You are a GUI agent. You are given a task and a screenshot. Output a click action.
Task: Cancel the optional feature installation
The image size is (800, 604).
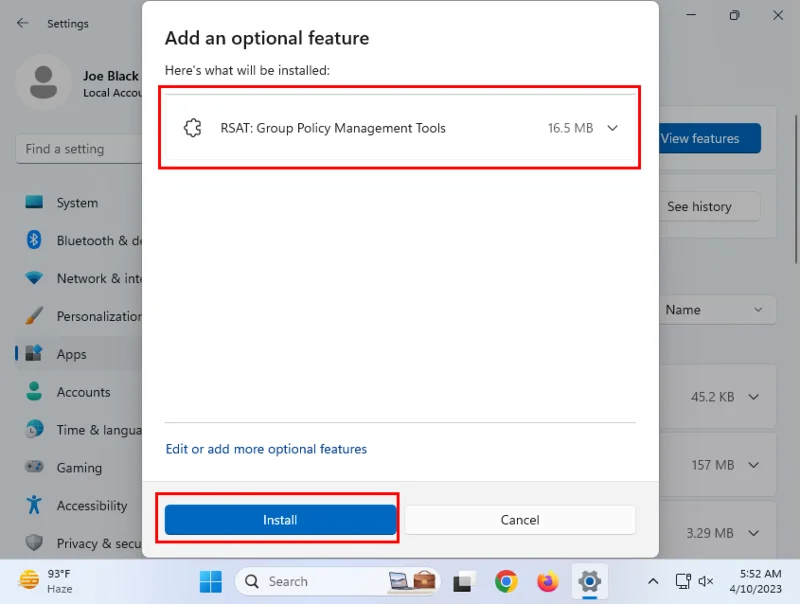click(520, 520)
